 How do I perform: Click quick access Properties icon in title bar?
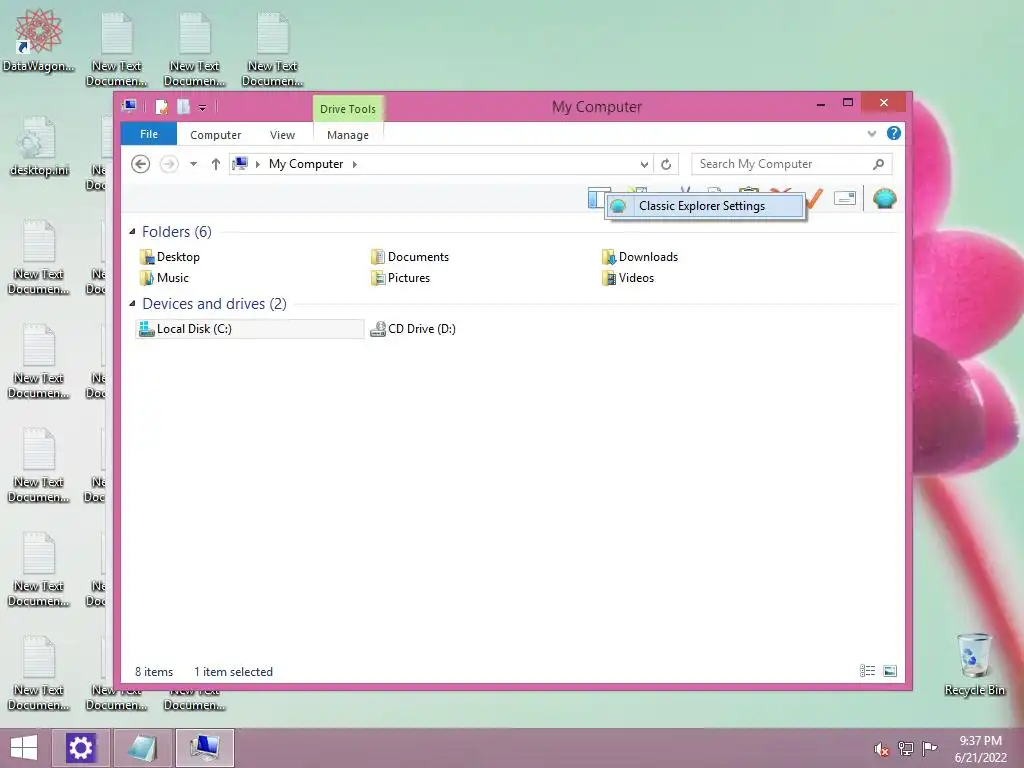click(161, 106)
